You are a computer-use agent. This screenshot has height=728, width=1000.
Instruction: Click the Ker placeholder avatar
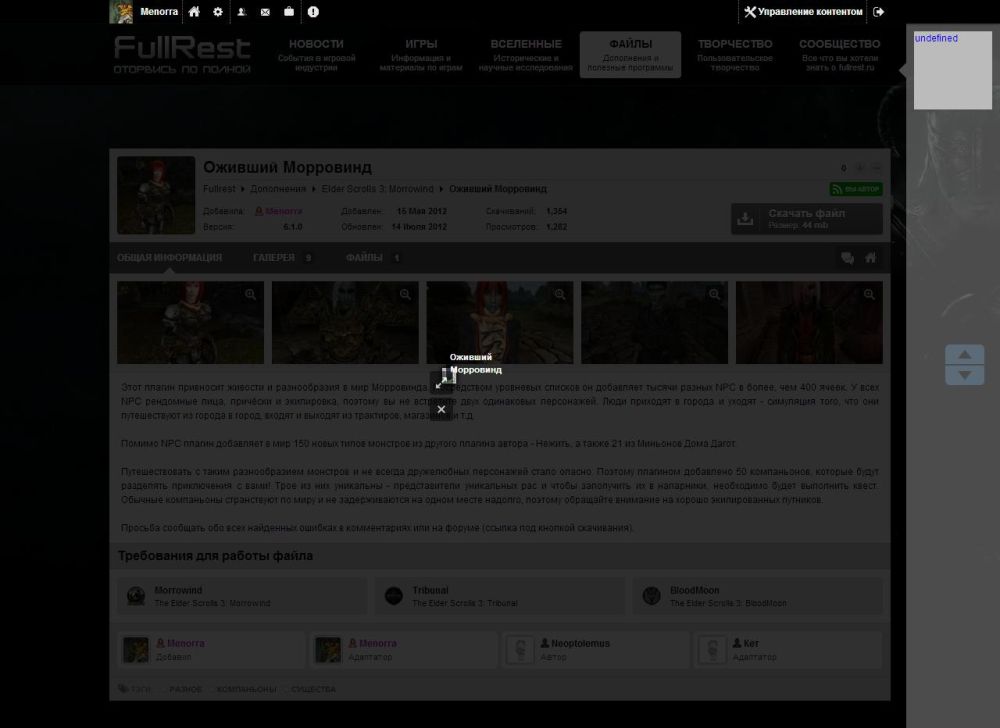coord(712,650)
